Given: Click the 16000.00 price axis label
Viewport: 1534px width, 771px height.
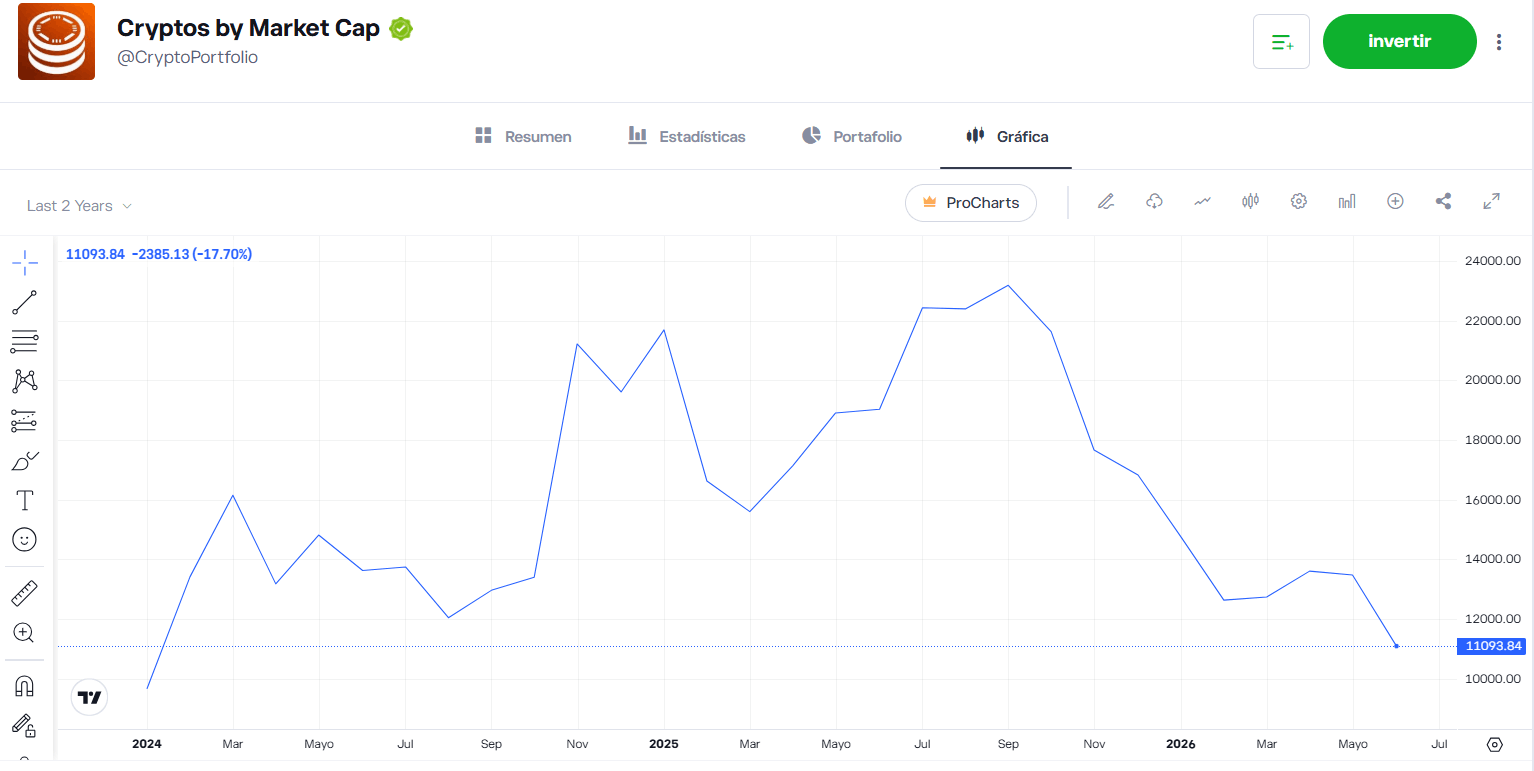Looking at the screenshot, I should point(1491,500).
